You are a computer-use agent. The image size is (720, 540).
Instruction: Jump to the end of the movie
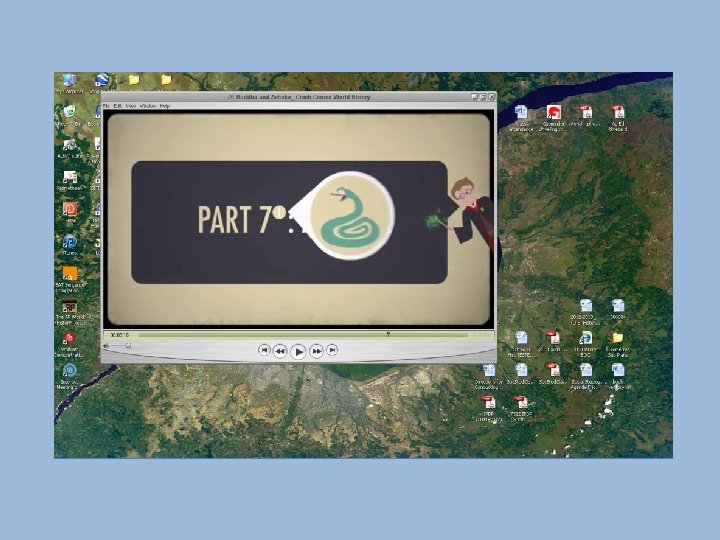332,350
